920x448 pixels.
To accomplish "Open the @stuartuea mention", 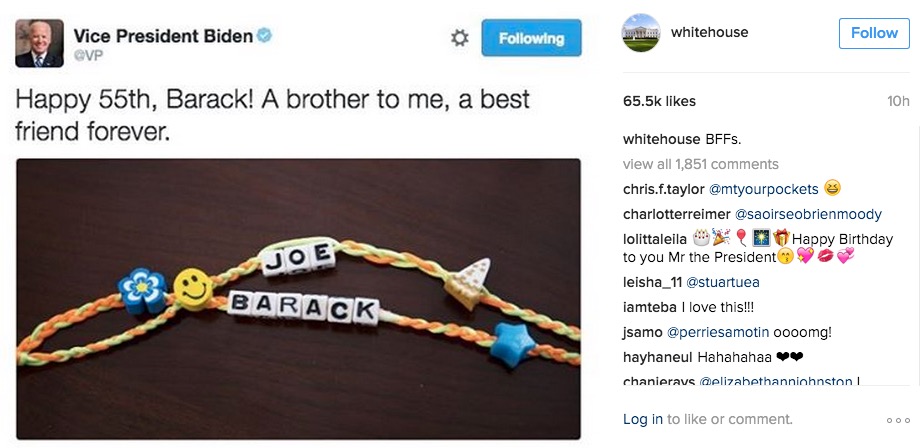I will 722,282.
